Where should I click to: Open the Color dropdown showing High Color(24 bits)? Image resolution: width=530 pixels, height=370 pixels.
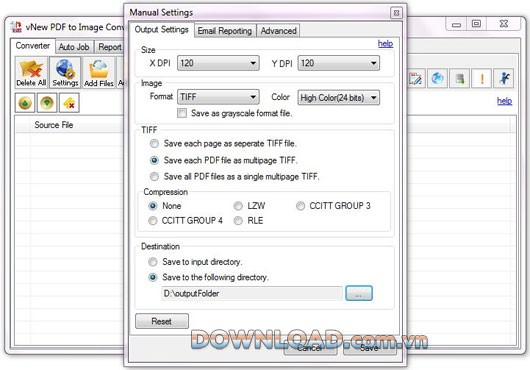coord(338,98)
